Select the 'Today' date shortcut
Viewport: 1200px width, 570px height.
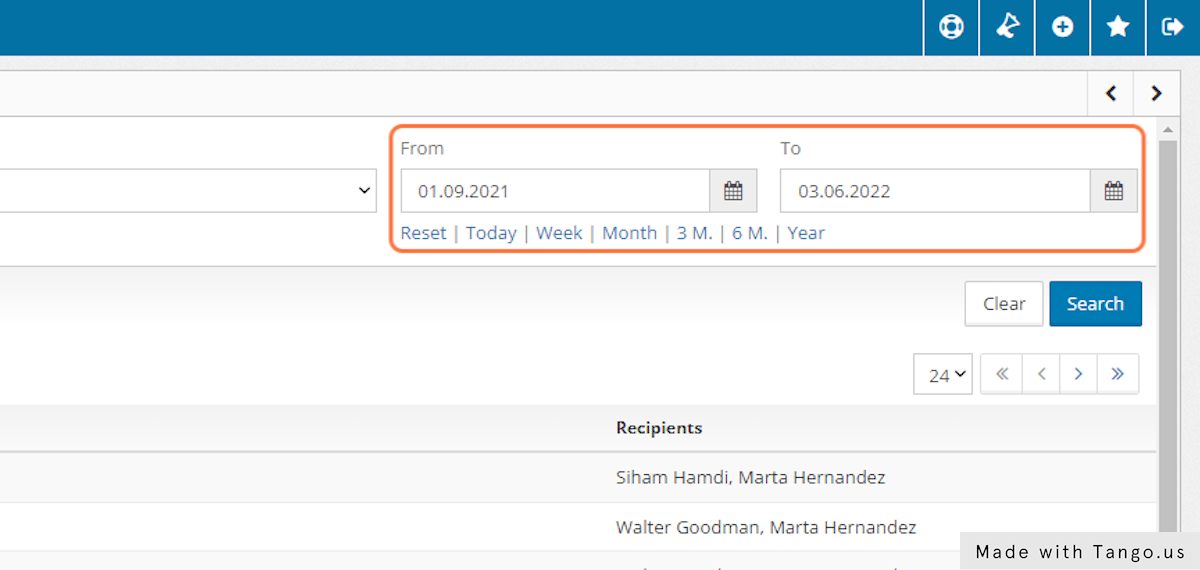[x=491, y=233]
